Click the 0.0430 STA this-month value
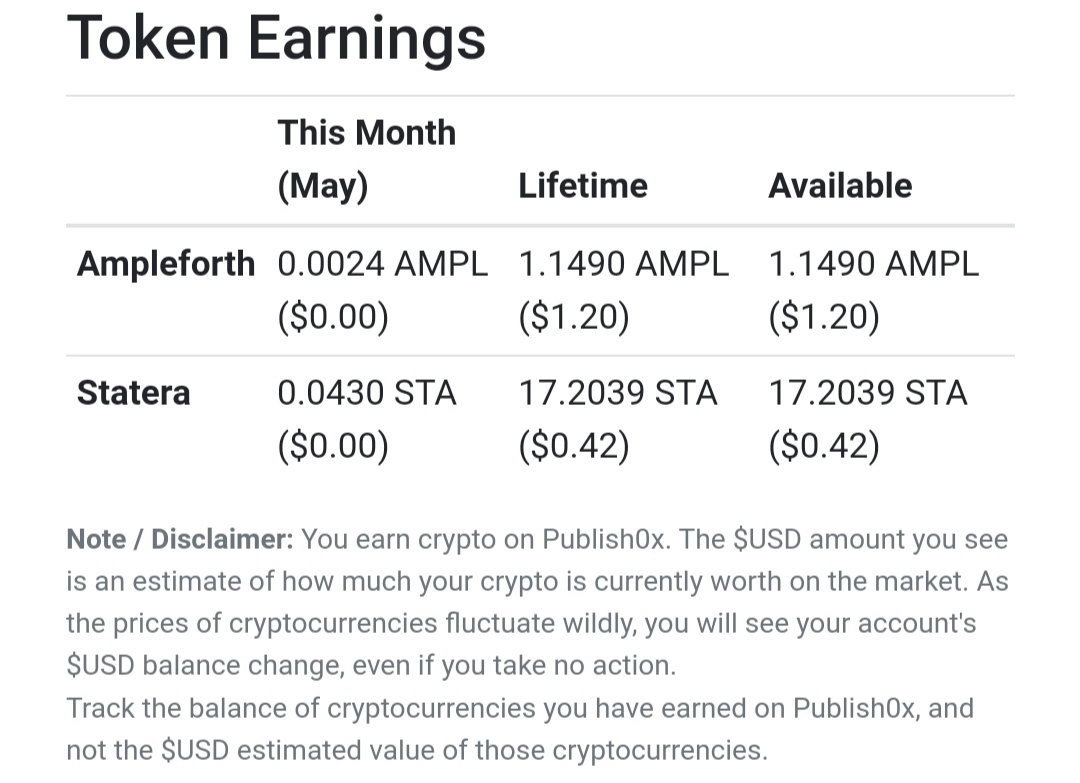Screen dimensions: 1080x783 coord(367,393)
